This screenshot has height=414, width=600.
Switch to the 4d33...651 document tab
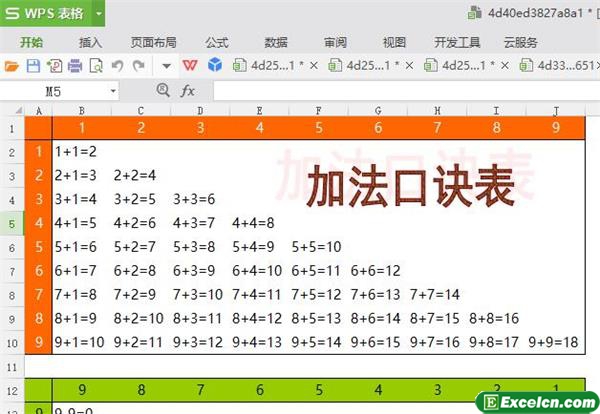559,65
